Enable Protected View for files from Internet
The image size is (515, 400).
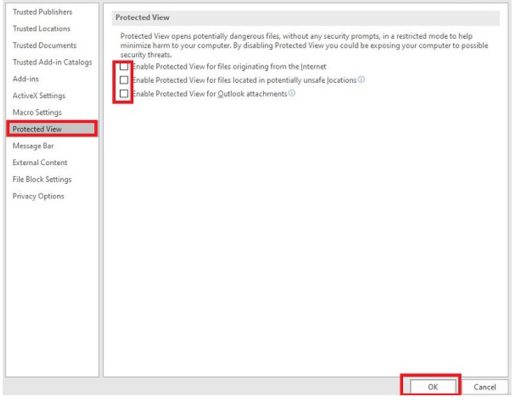pyautogui.click(x=124, y=66)
